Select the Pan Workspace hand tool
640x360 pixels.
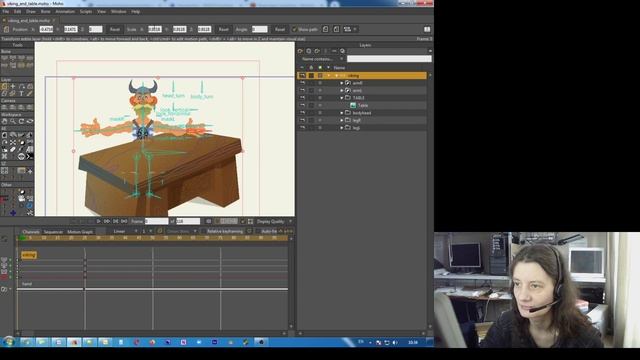click(4, 121)
